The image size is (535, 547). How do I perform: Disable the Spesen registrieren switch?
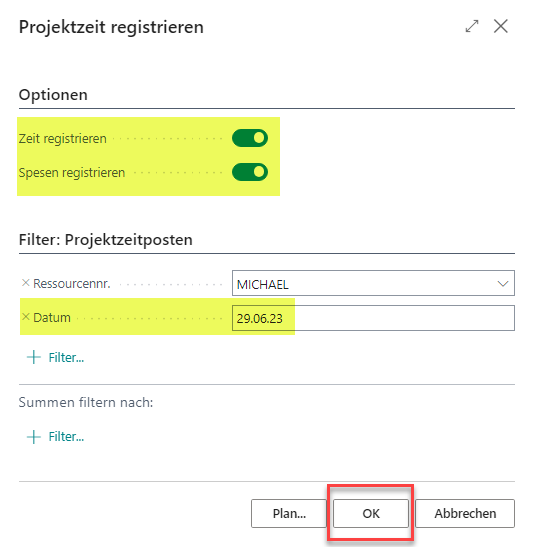pos(250,172)
